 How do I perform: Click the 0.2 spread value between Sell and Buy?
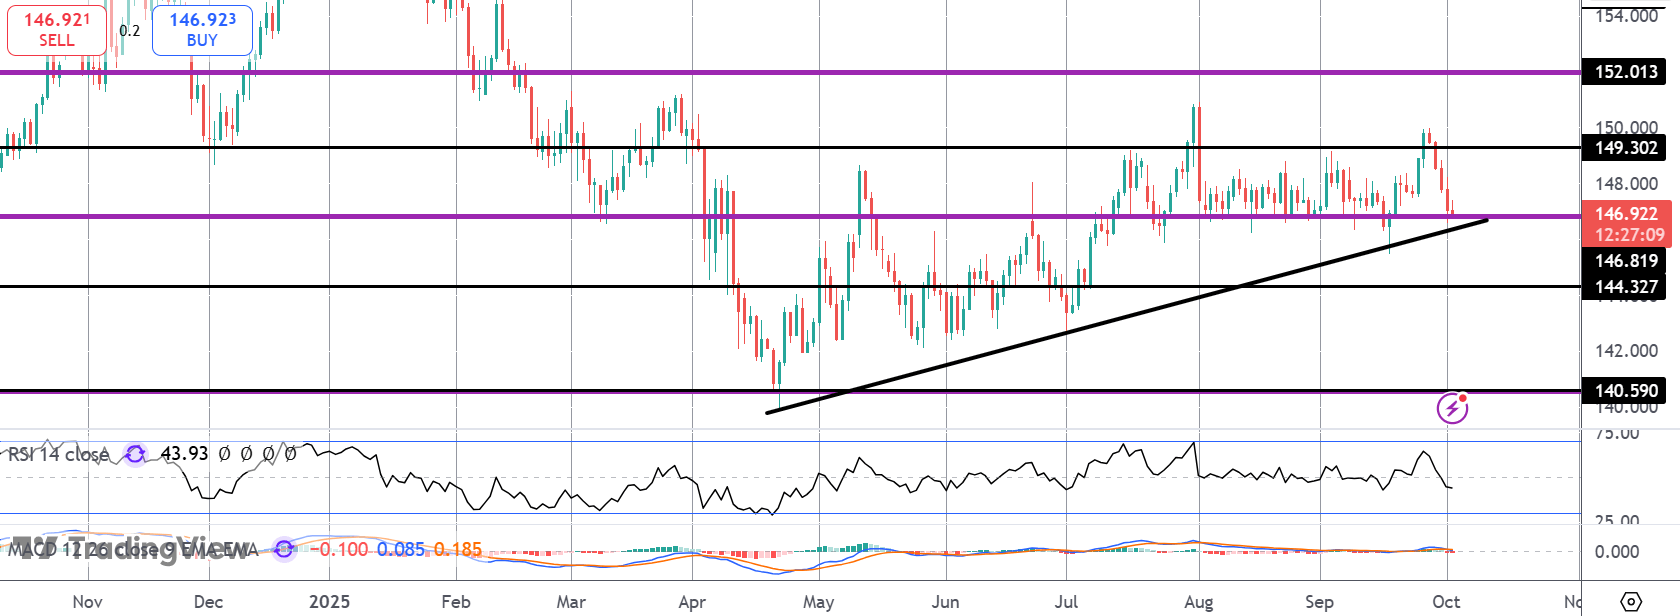(x=130, y=31)
